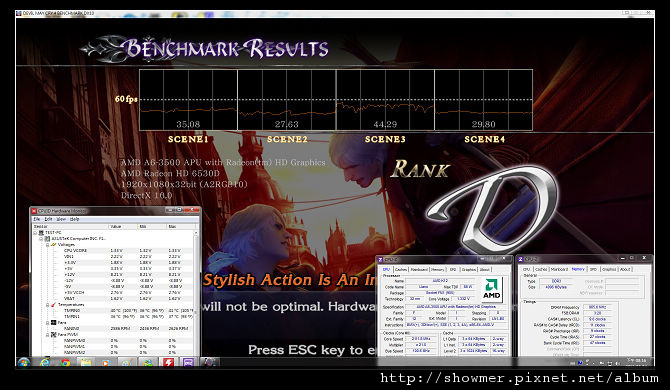Click the Temperatures thermometer icon in HWMonitor
Screen dimensions: 670x390
click(54, 305)
